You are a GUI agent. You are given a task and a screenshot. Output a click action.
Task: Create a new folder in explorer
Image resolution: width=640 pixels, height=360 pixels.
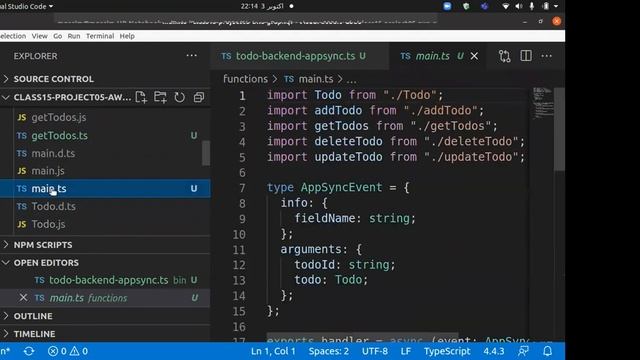point(160,97)
